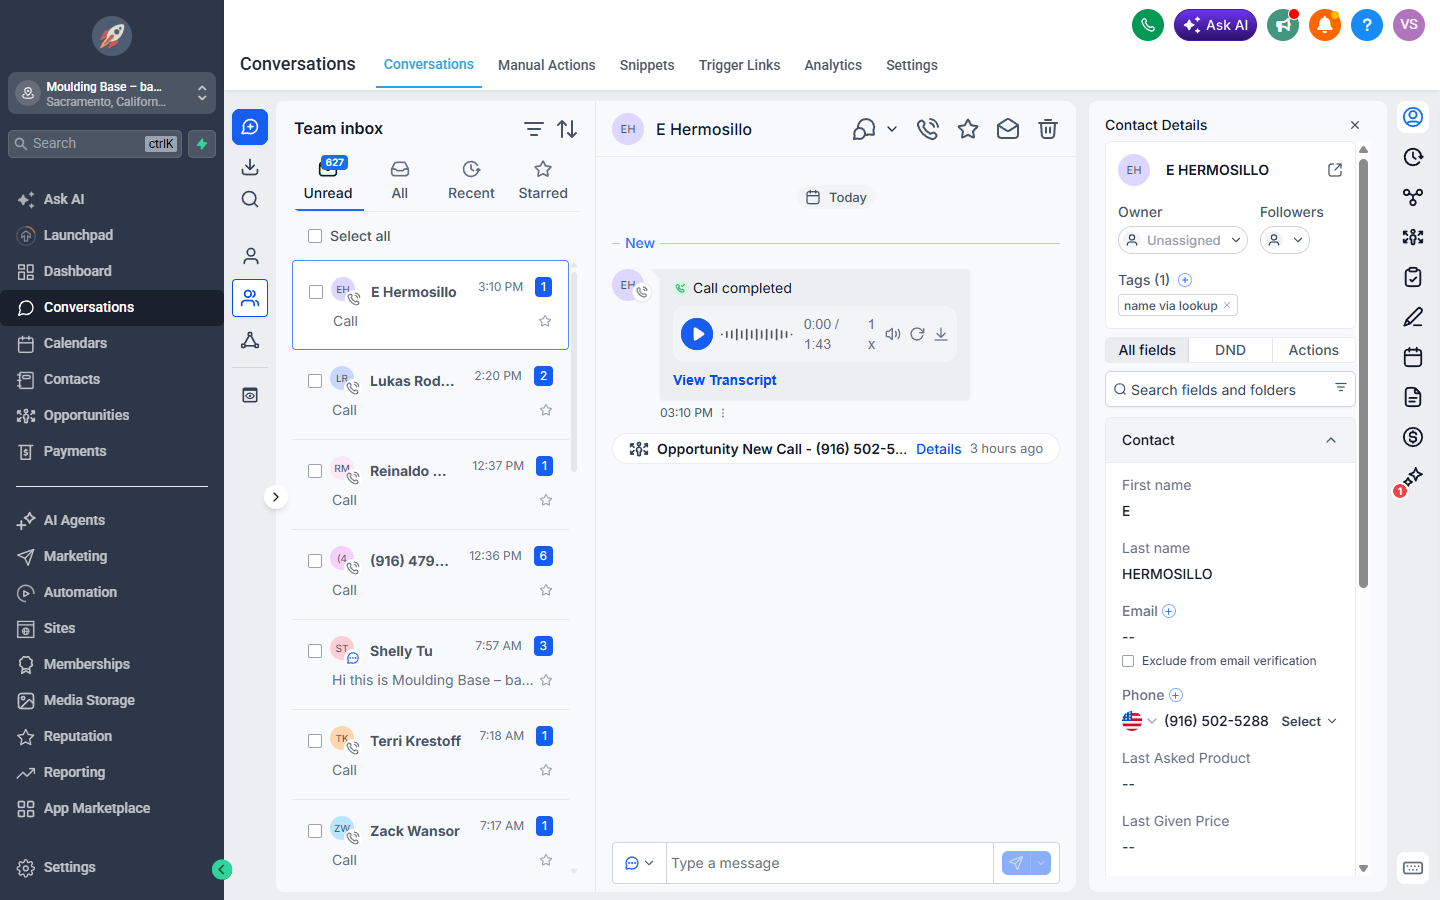
Task: Open Opportunities in left sidebar
Action: [x=112, y=415]
